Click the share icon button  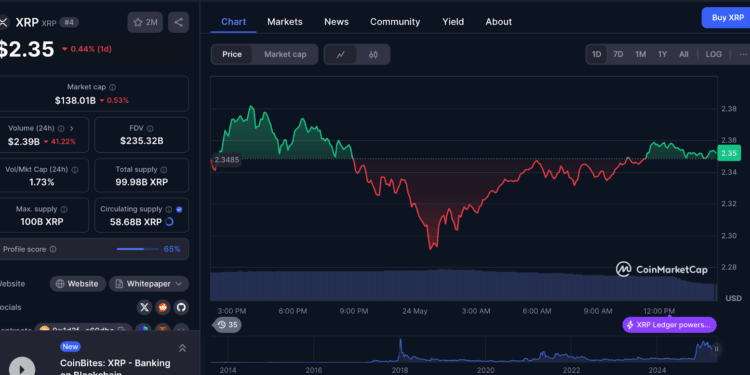[x=178, y=22]
